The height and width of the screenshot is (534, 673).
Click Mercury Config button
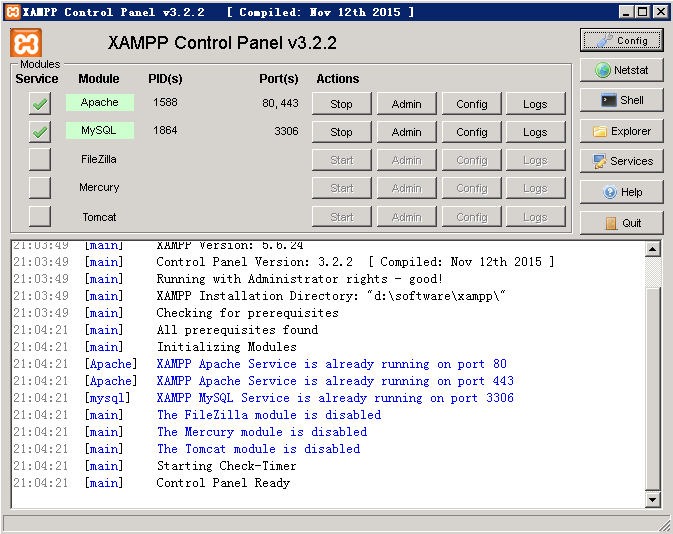click(x=472, y=188)
